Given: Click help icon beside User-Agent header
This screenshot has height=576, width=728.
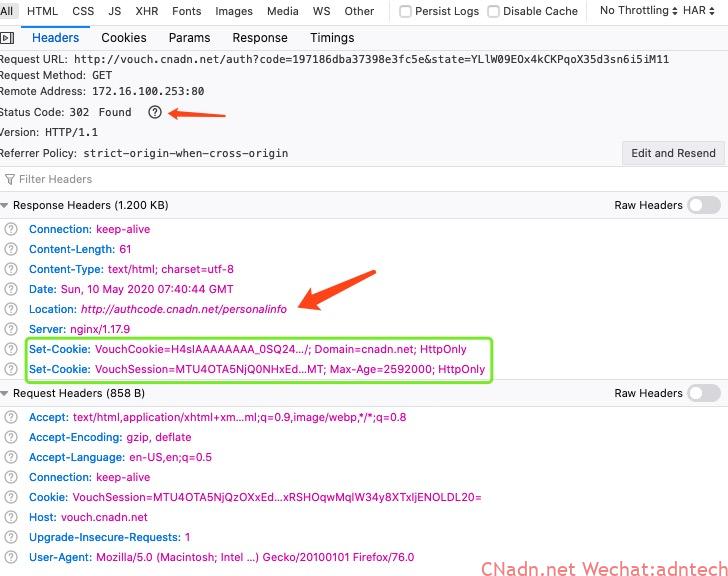Looking at the screenshot, I should [x=11, y=557].
